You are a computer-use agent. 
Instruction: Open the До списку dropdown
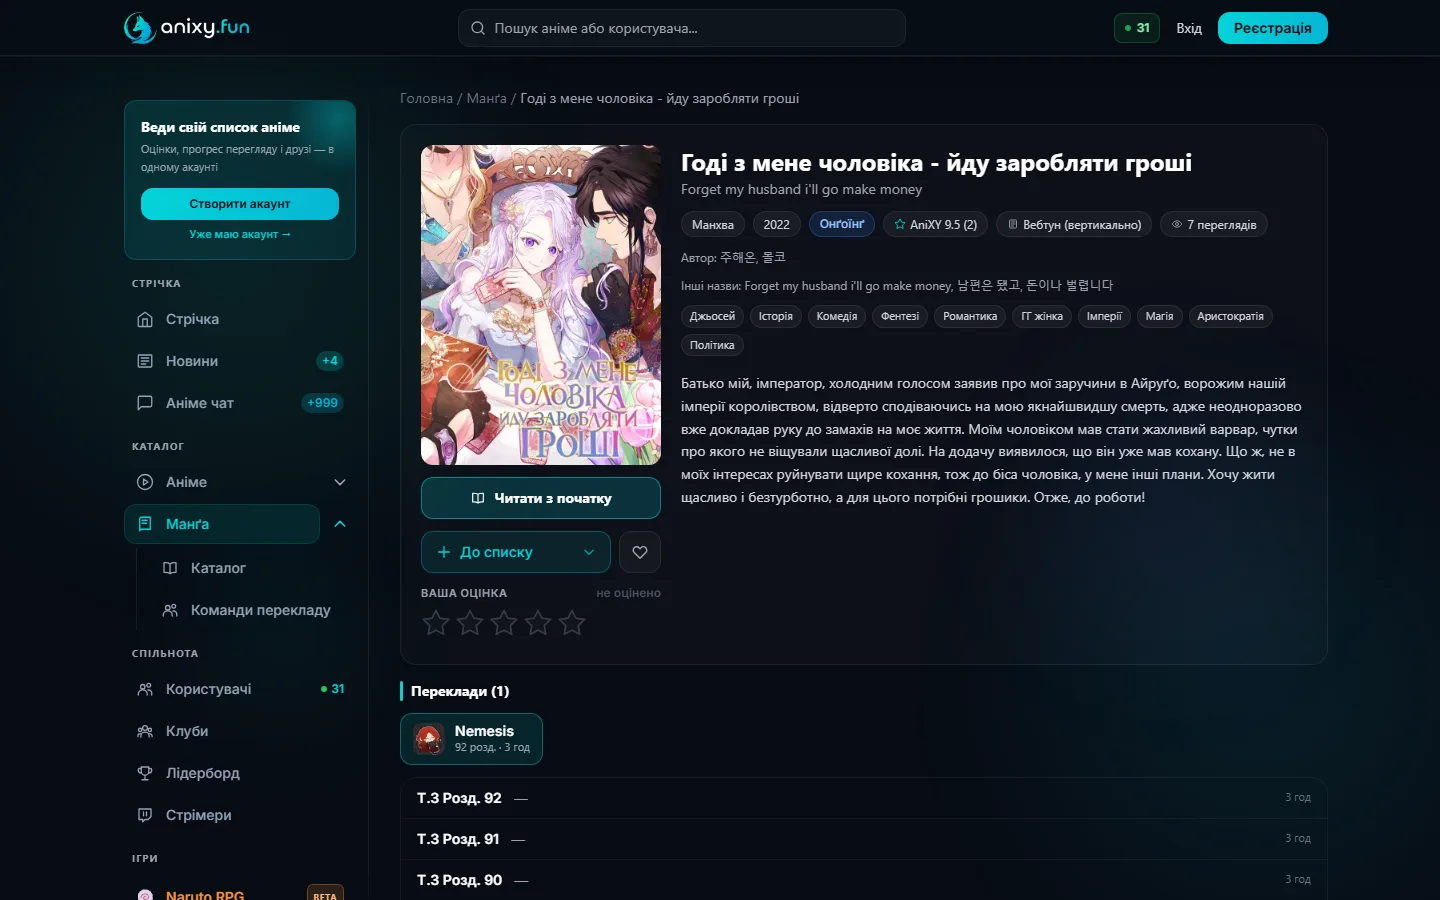(x=516, y=552)
